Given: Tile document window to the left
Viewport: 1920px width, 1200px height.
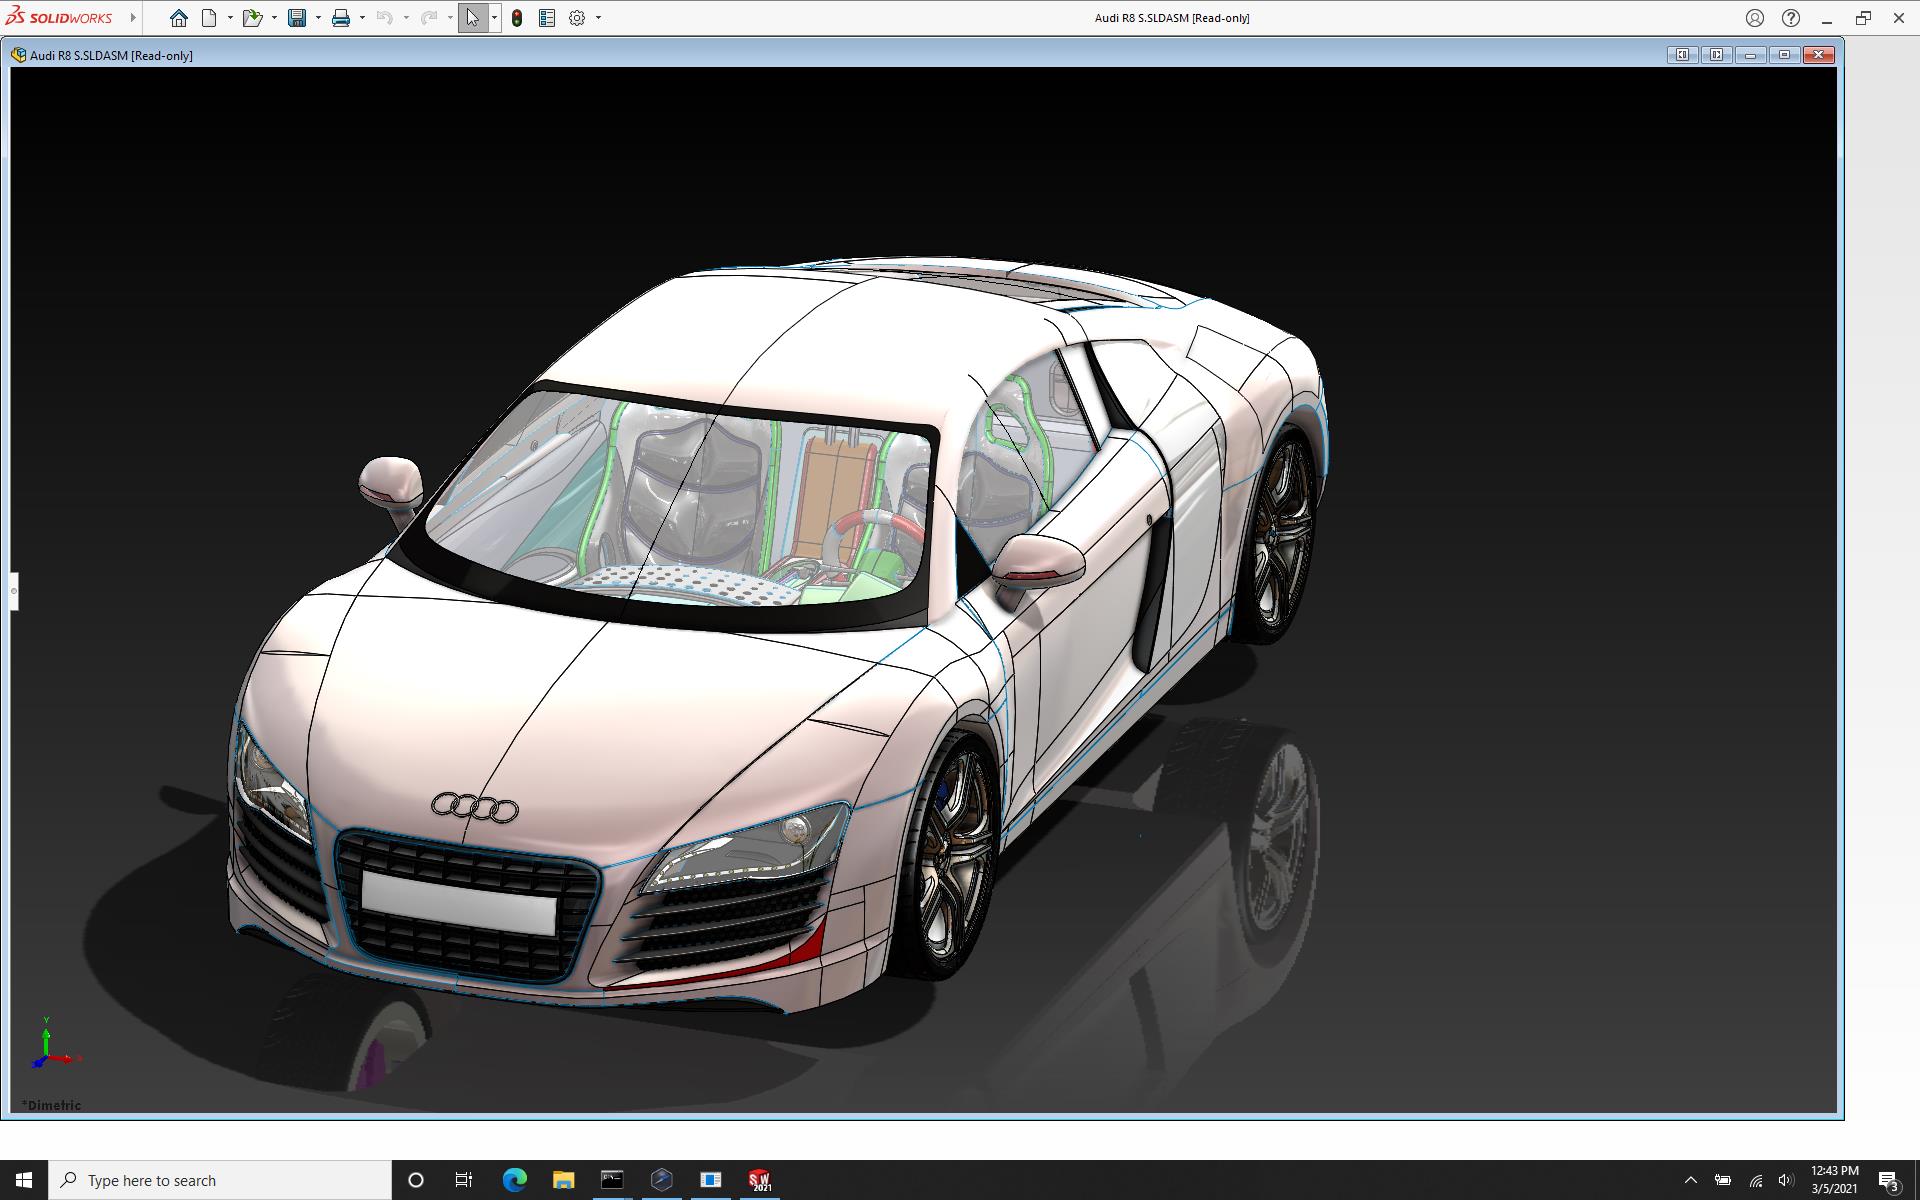Looking at the screenshot, I should pos(1682,55).
